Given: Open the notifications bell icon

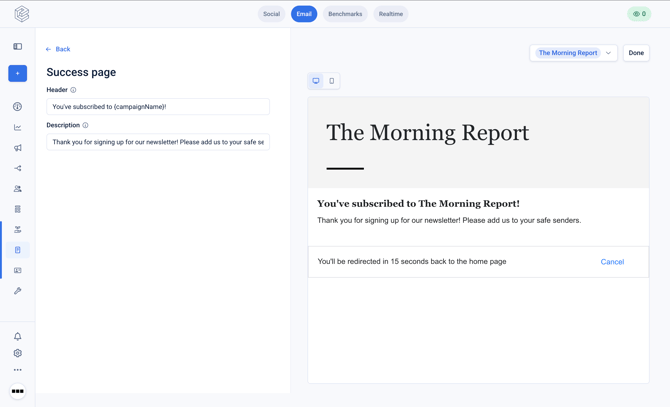Looking at the screenshot, I should pyautogui.click(x=18, y=337).
